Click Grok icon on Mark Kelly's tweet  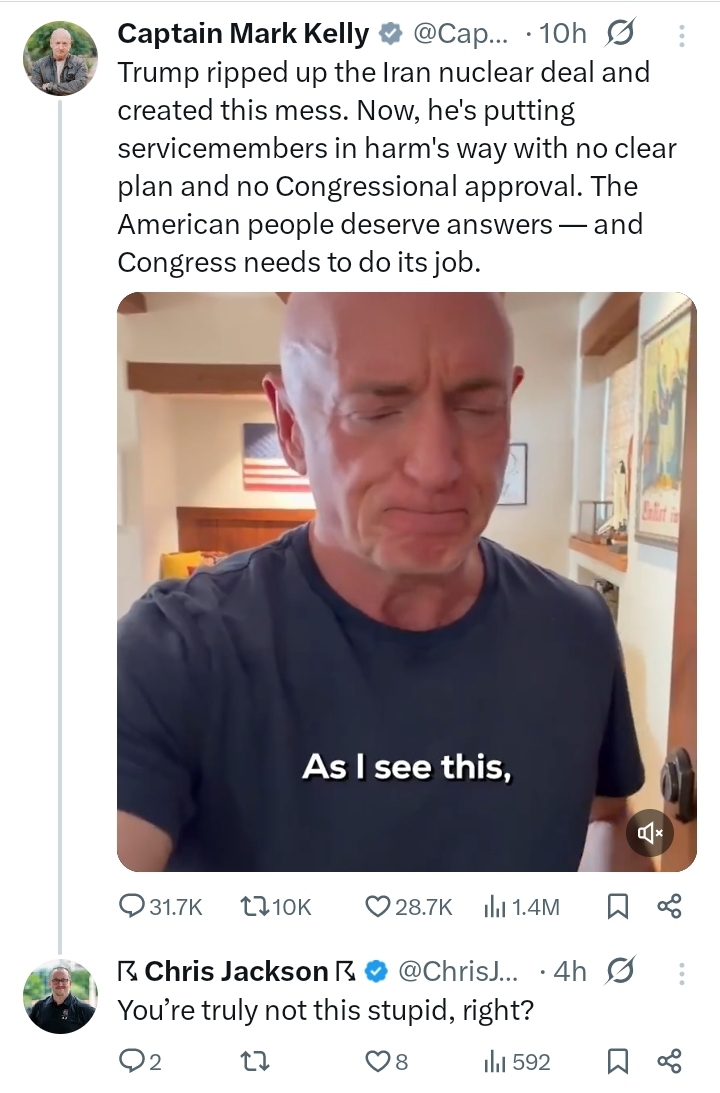click(x=621, y=35)
